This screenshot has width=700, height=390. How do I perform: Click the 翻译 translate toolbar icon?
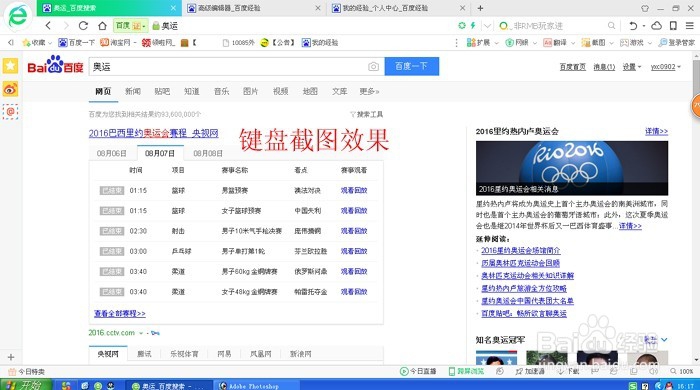coord(555,42)
